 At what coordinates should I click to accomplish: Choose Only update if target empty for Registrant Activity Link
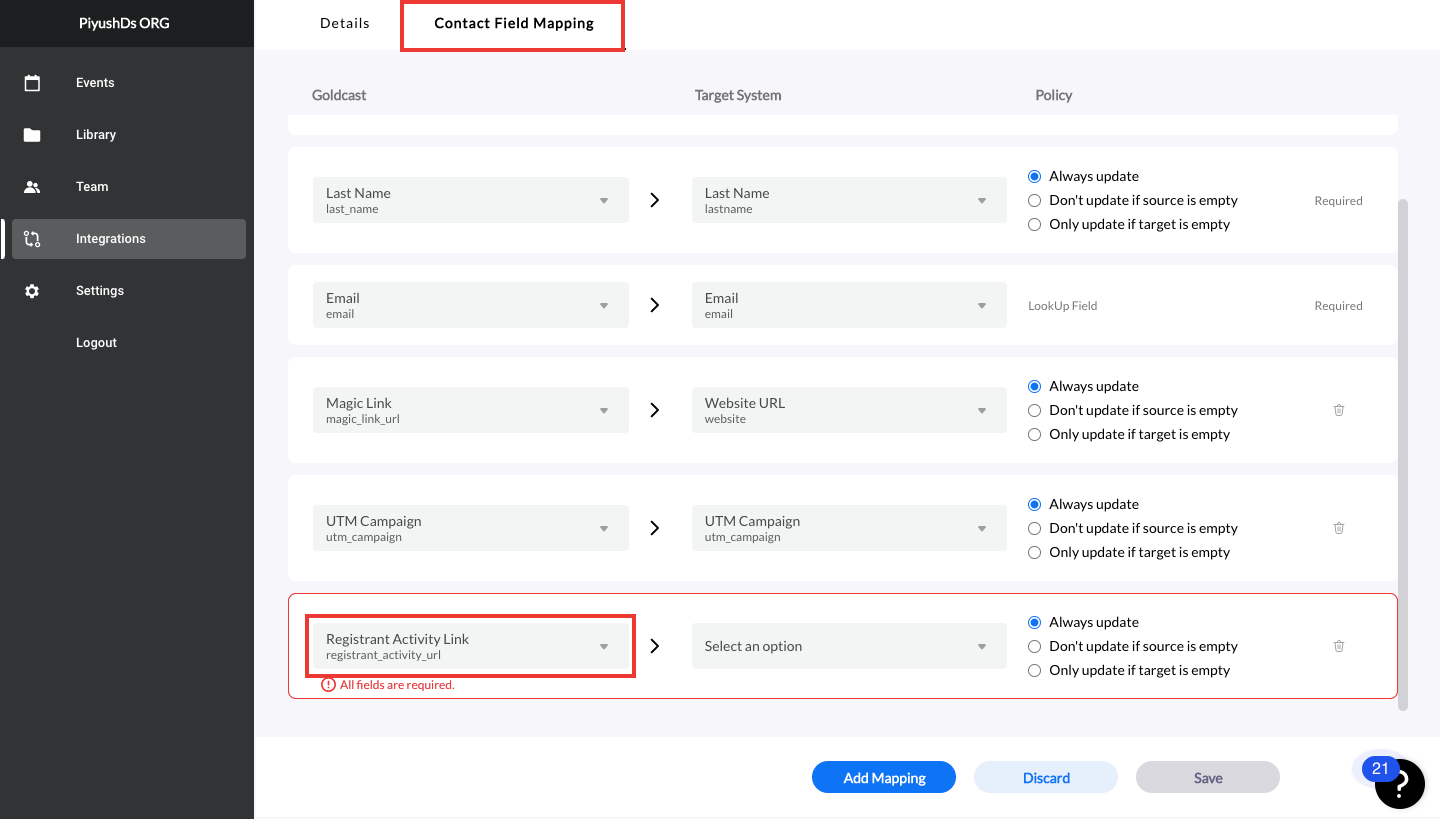(x=1035, y=670)
